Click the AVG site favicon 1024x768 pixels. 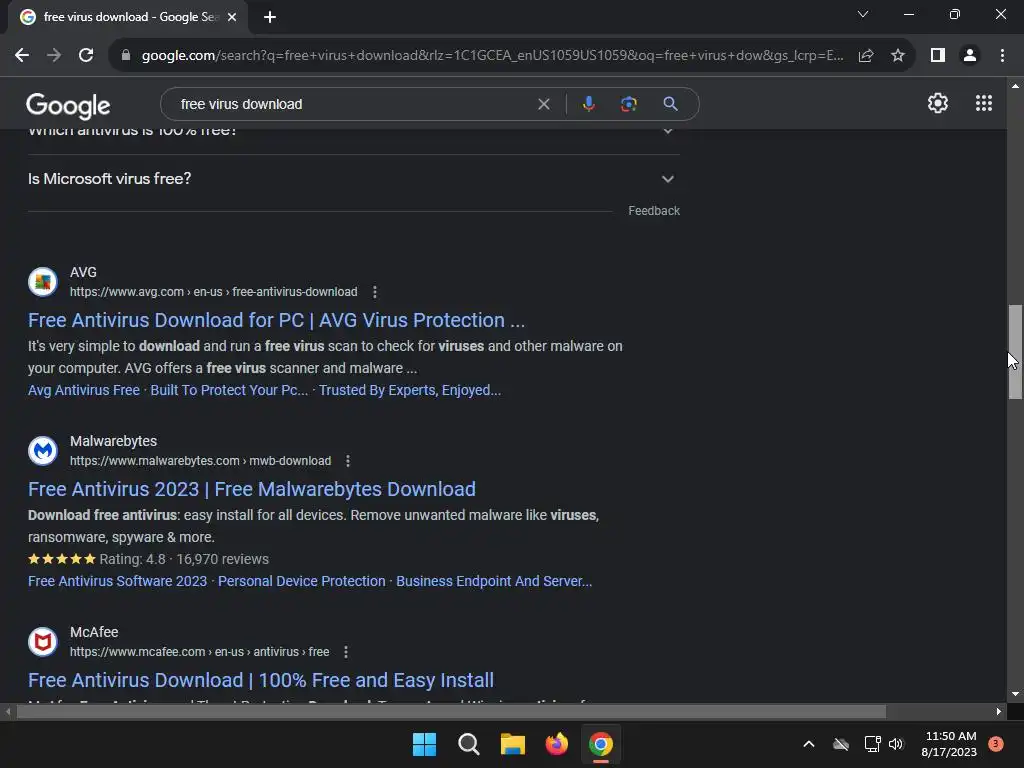[x=43, y=281]
